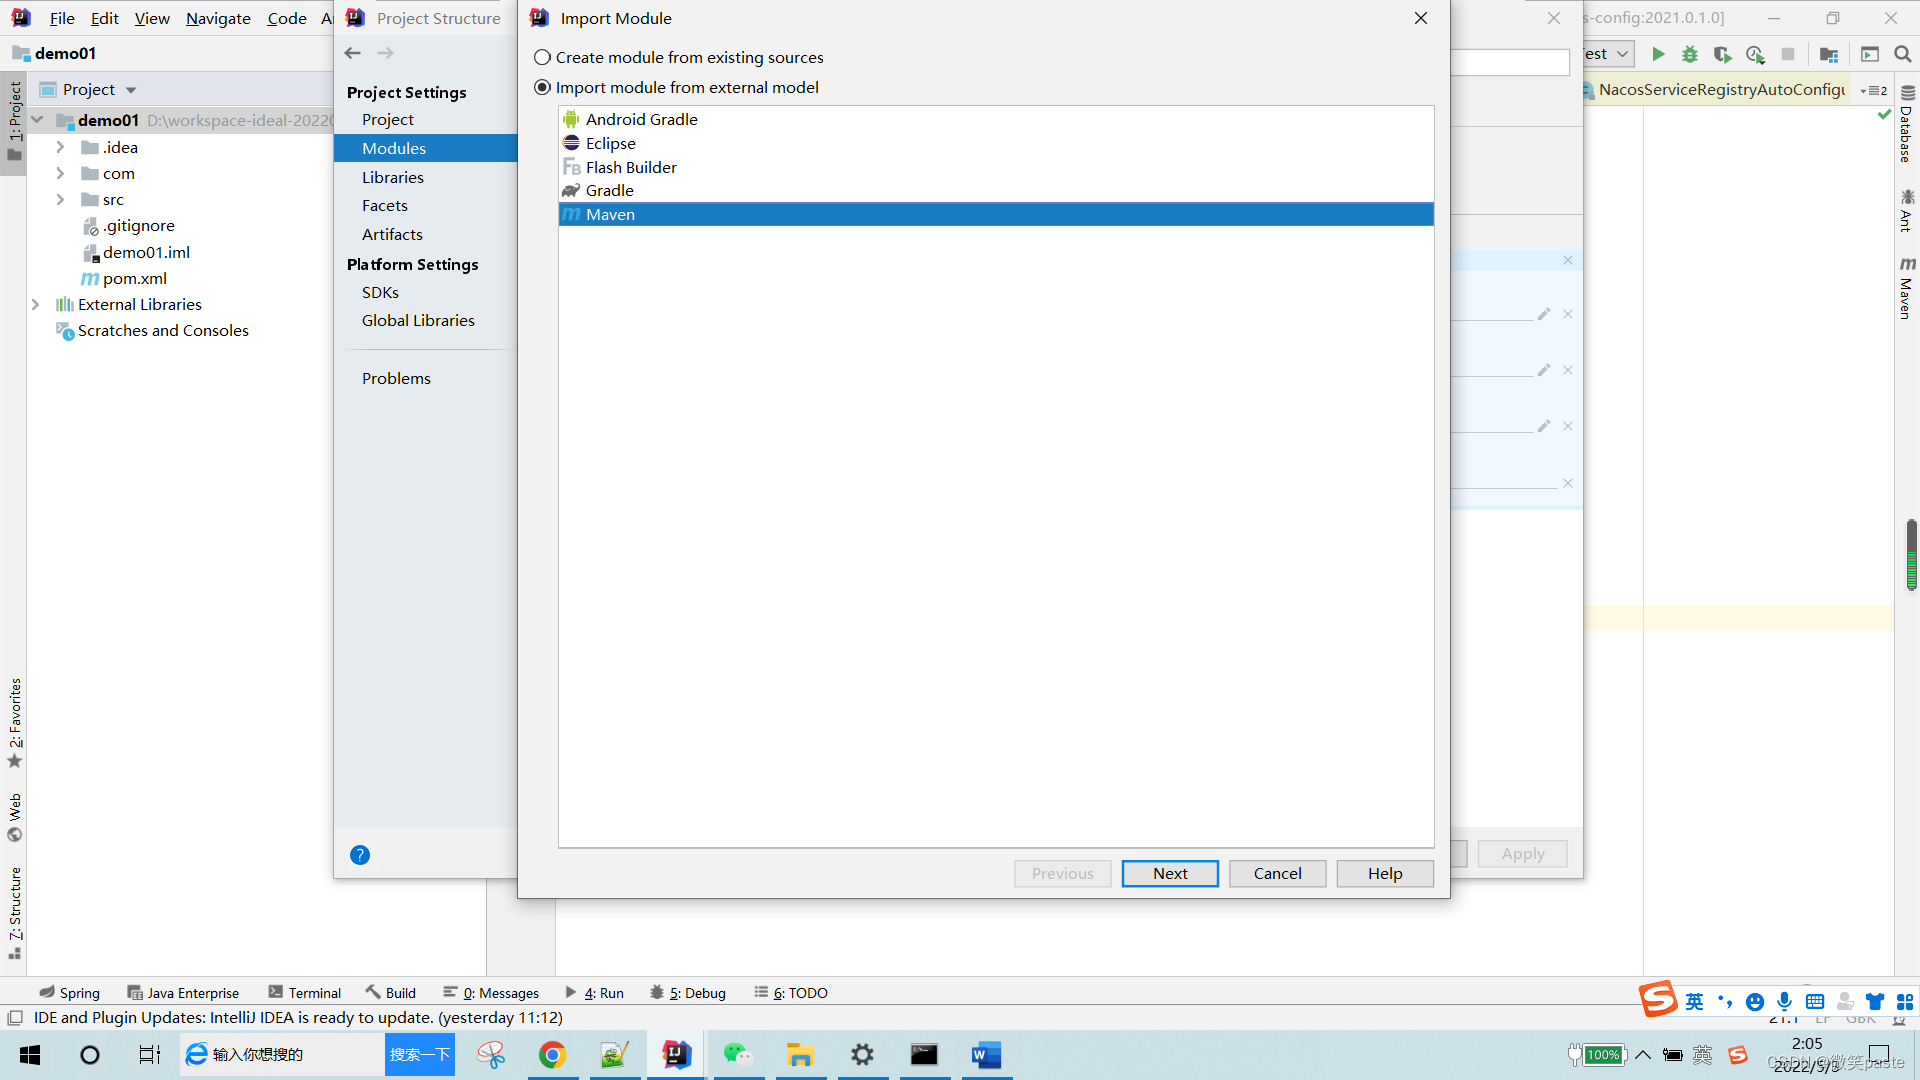Open the Terminal tool window

point(305,992)
